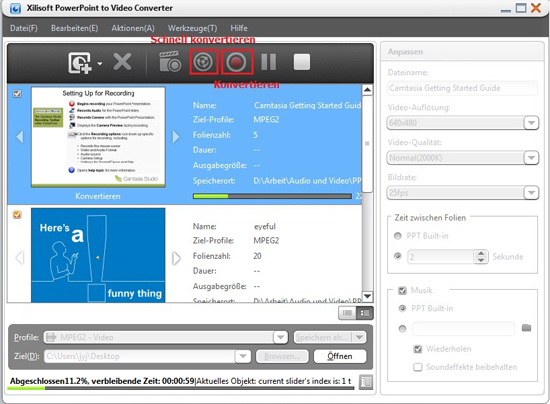
Task: Enable Soundeffekte beibehalten checkbox
Action: pos(417,367)
